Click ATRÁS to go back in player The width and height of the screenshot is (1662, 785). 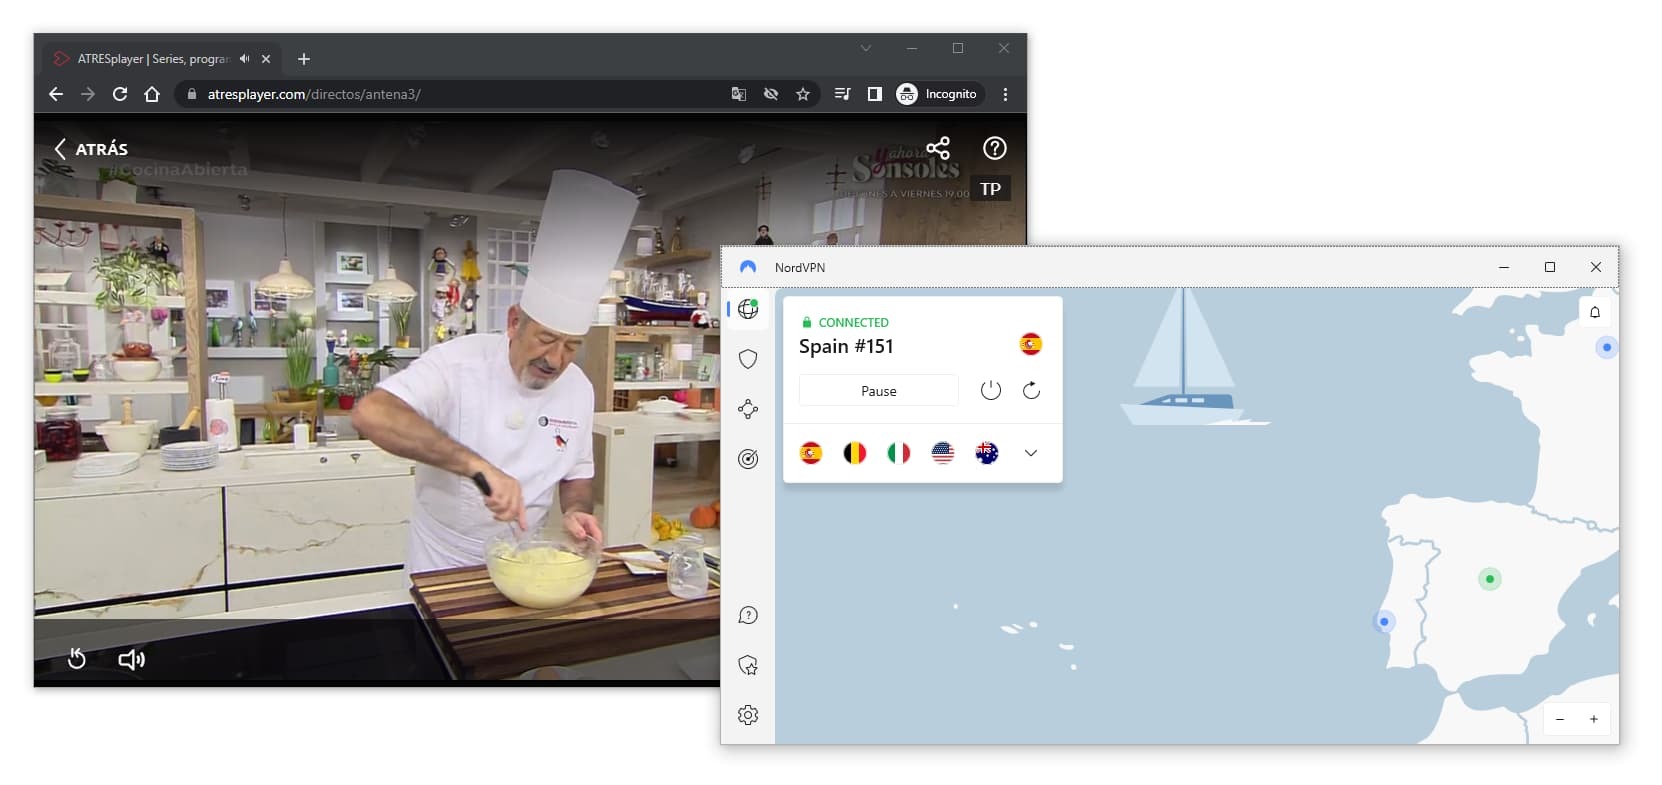click(91, 149)
